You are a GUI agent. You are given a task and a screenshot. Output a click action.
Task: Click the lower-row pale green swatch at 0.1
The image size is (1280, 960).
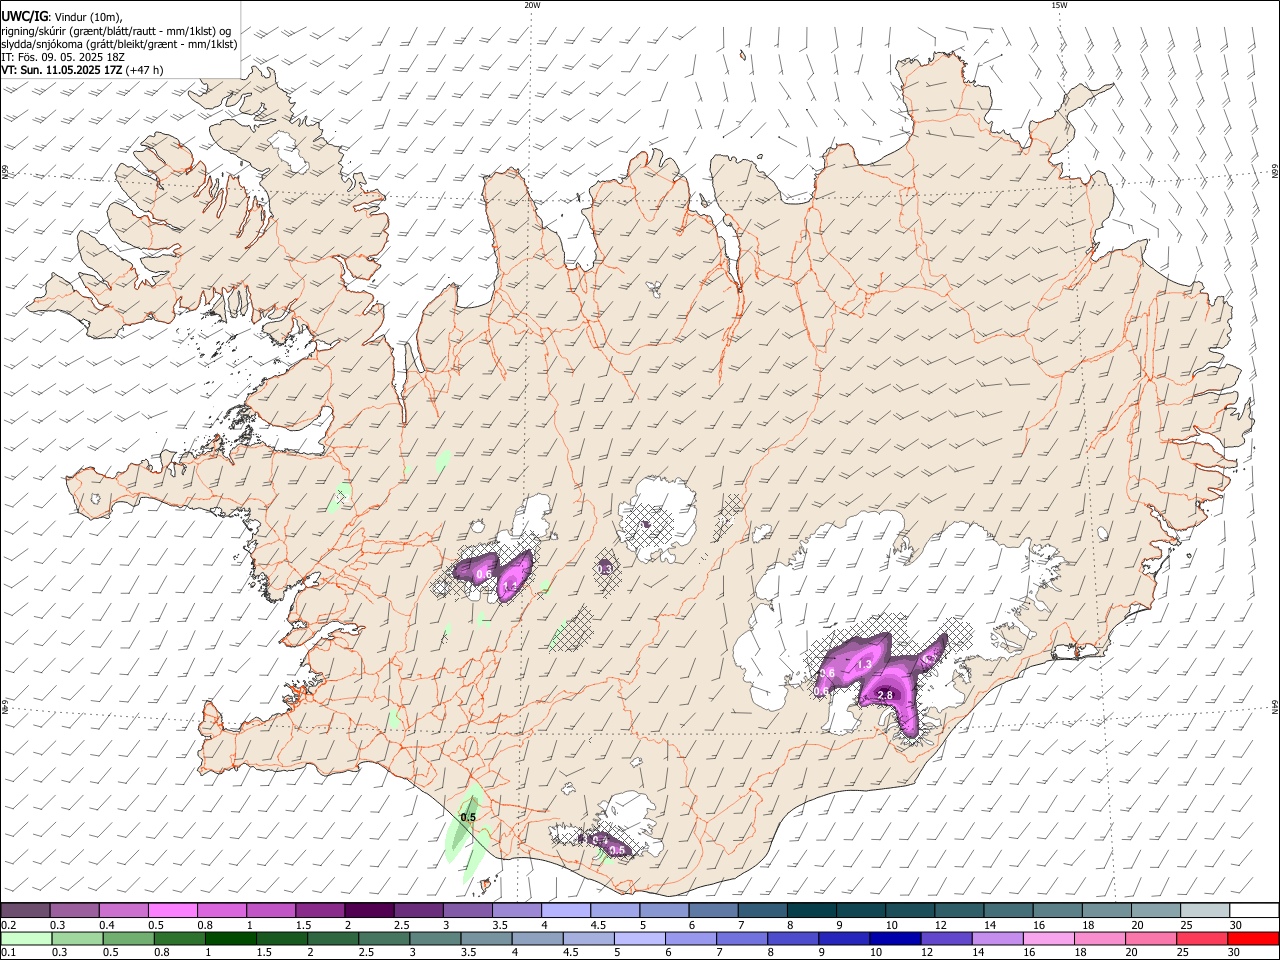click(26, 938)
